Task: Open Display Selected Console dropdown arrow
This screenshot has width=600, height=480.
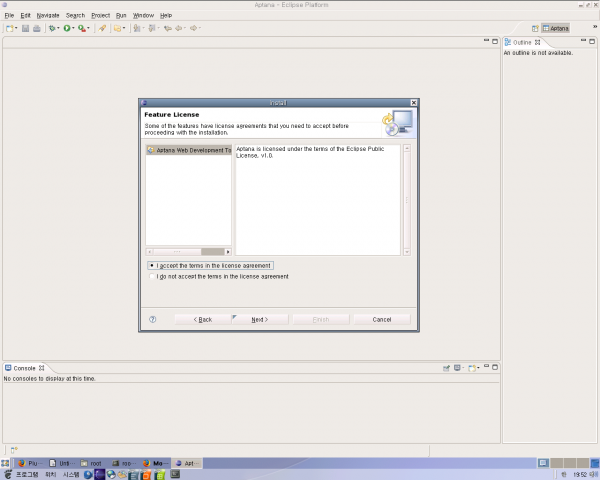Action: tap(463, 368)
